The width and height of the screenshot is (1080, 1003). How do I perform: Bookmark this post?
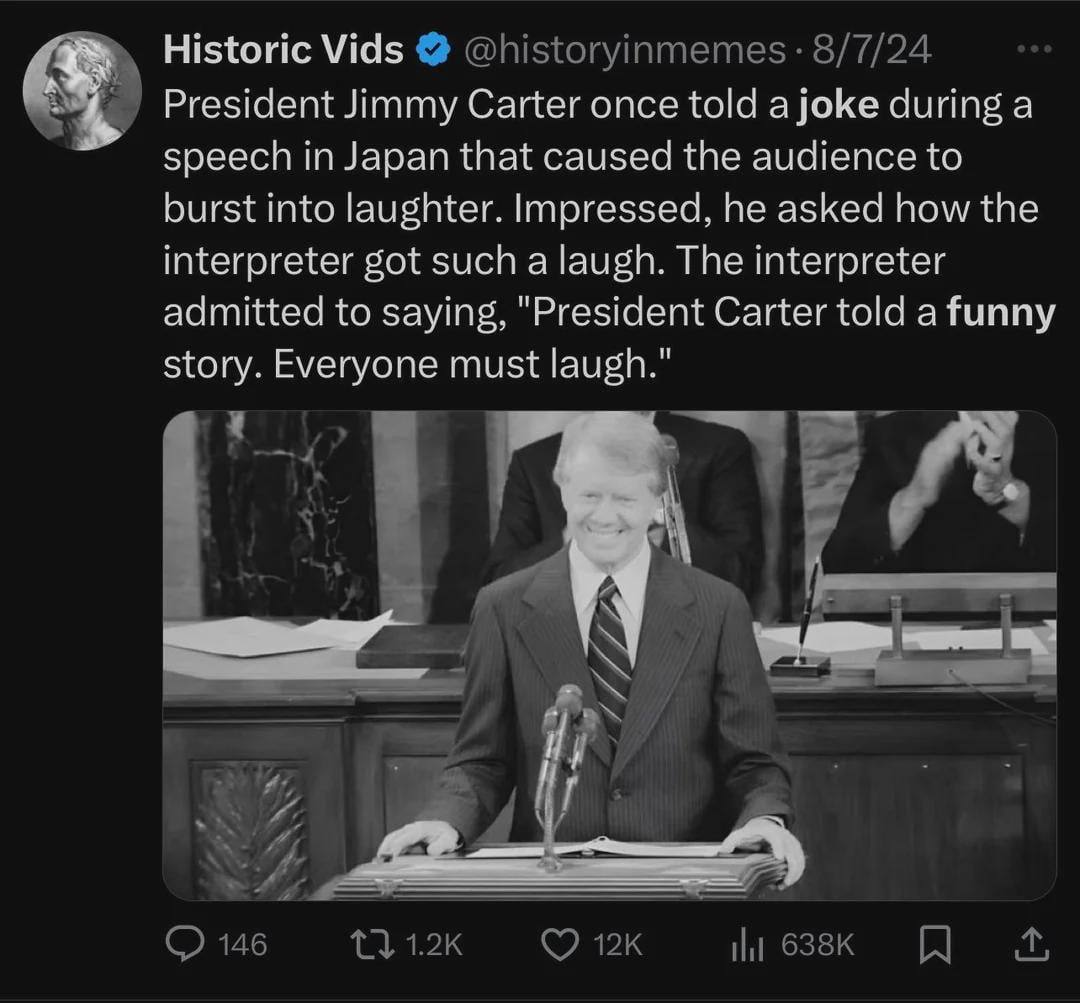[x=935, y=944]
